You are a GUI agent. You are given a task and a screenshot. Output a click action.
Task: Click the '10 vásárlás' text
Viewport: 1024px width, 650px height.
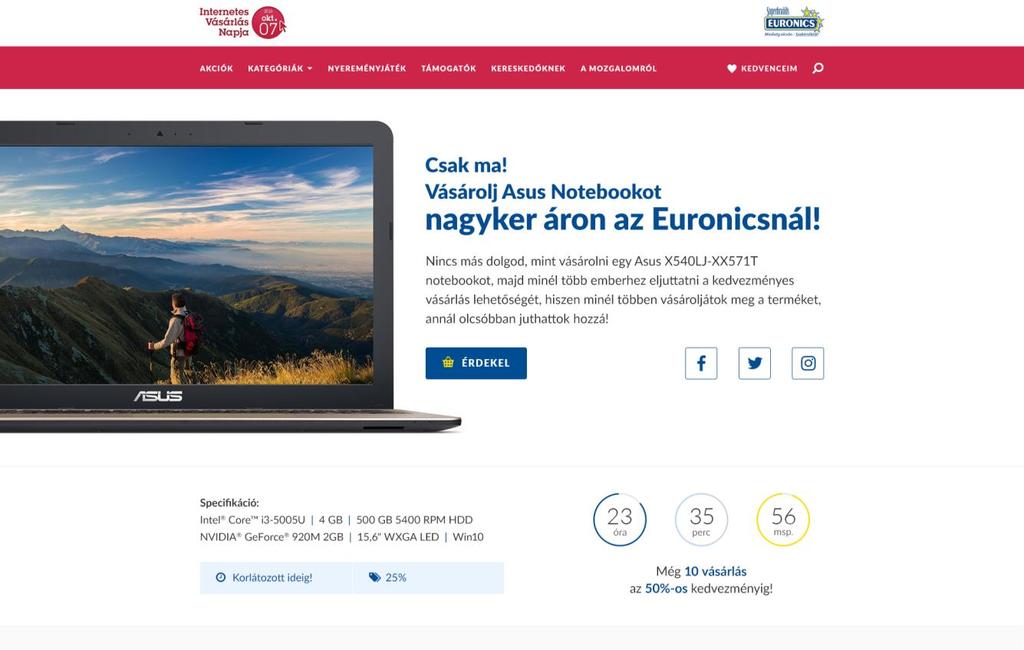coord(715,572)
